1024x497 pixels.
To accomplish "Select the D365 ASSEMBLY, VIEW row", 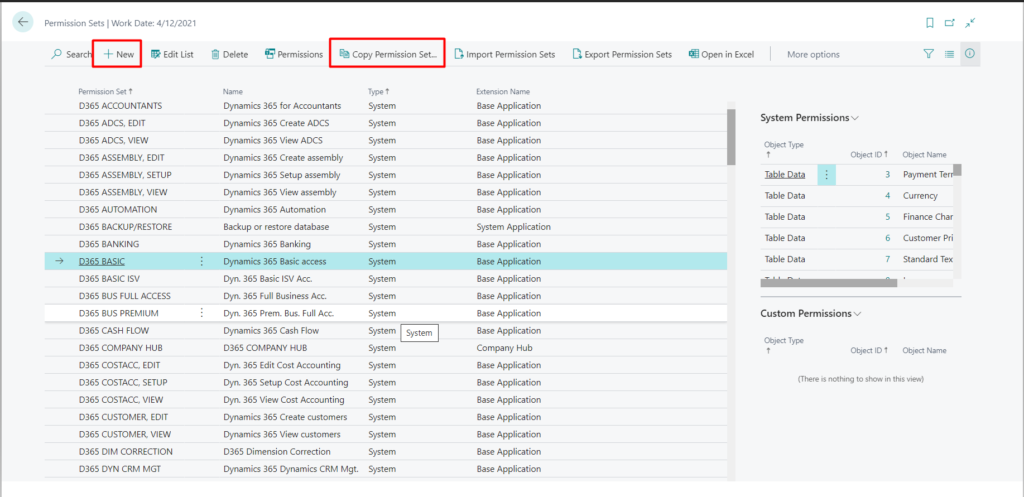I will [385, 192].
